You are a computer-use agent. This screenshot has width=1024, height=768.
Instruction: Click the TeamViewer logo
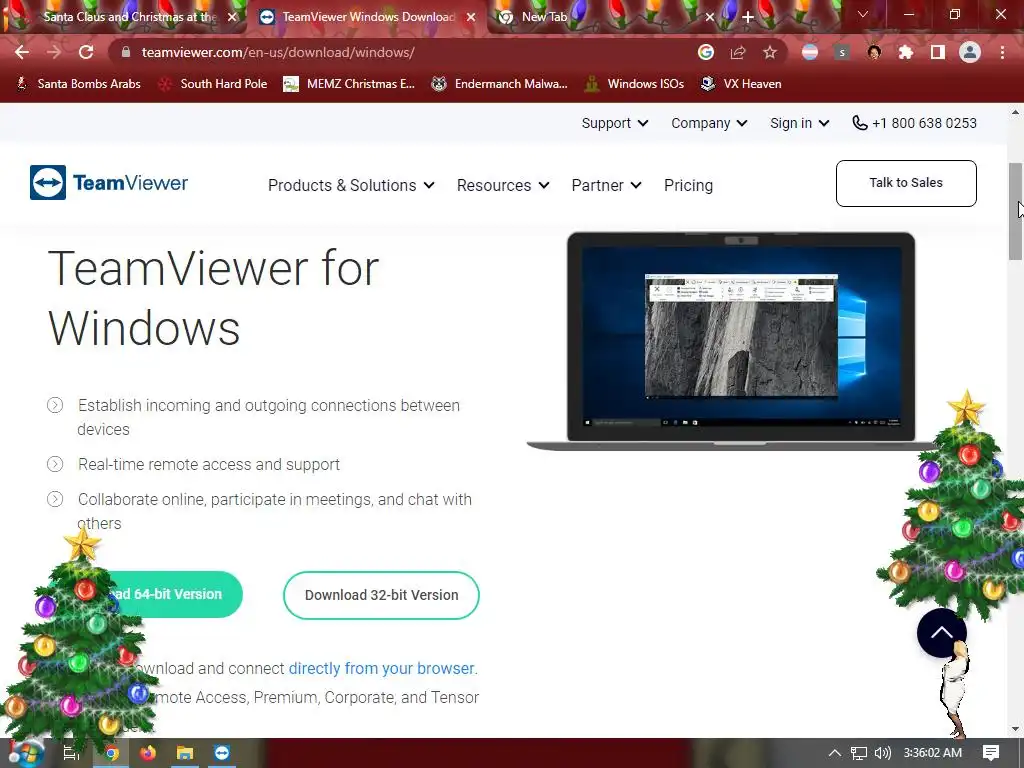click(109, 182)
